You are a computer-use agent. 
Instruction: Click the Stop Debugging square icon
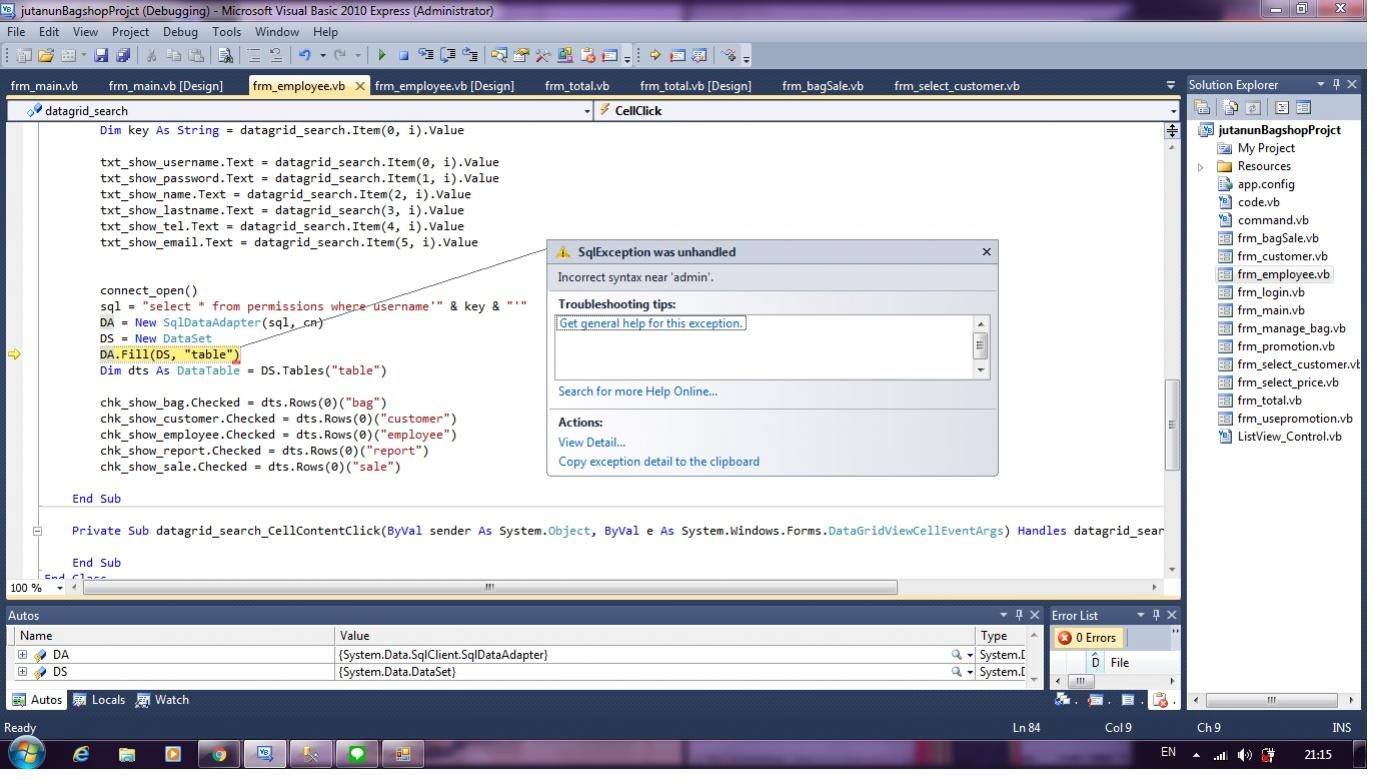[x=404, y=56]
